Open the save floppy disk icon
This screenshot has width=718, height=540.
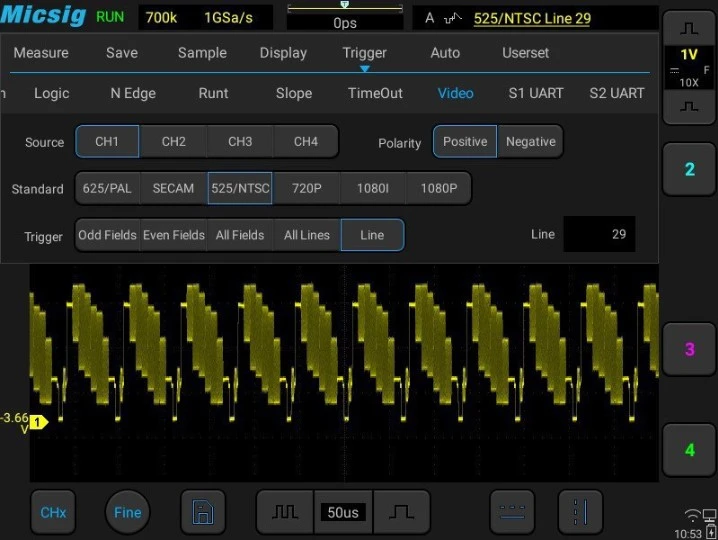coord(203,512)
